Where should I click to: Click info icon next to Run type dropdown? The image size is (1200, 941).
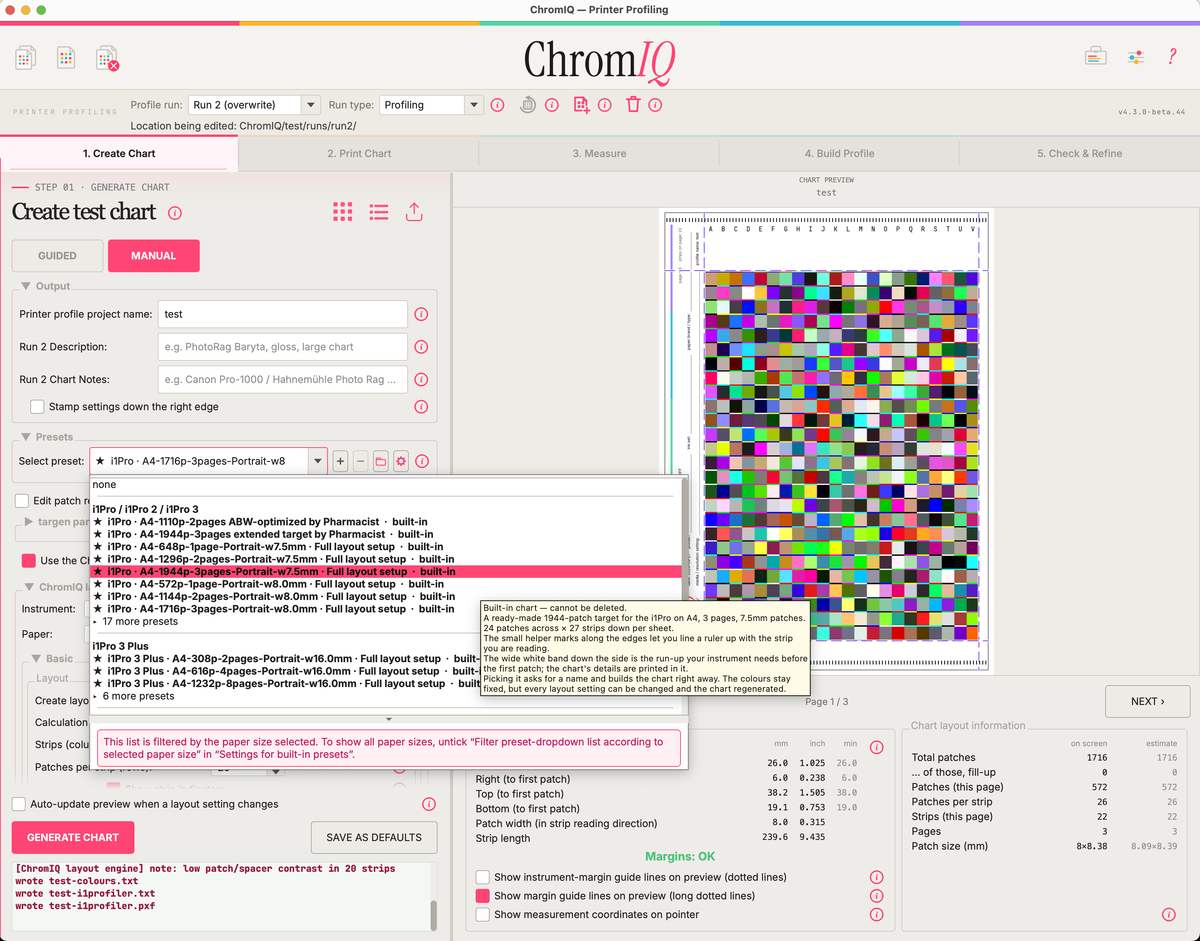coord(498,105)
